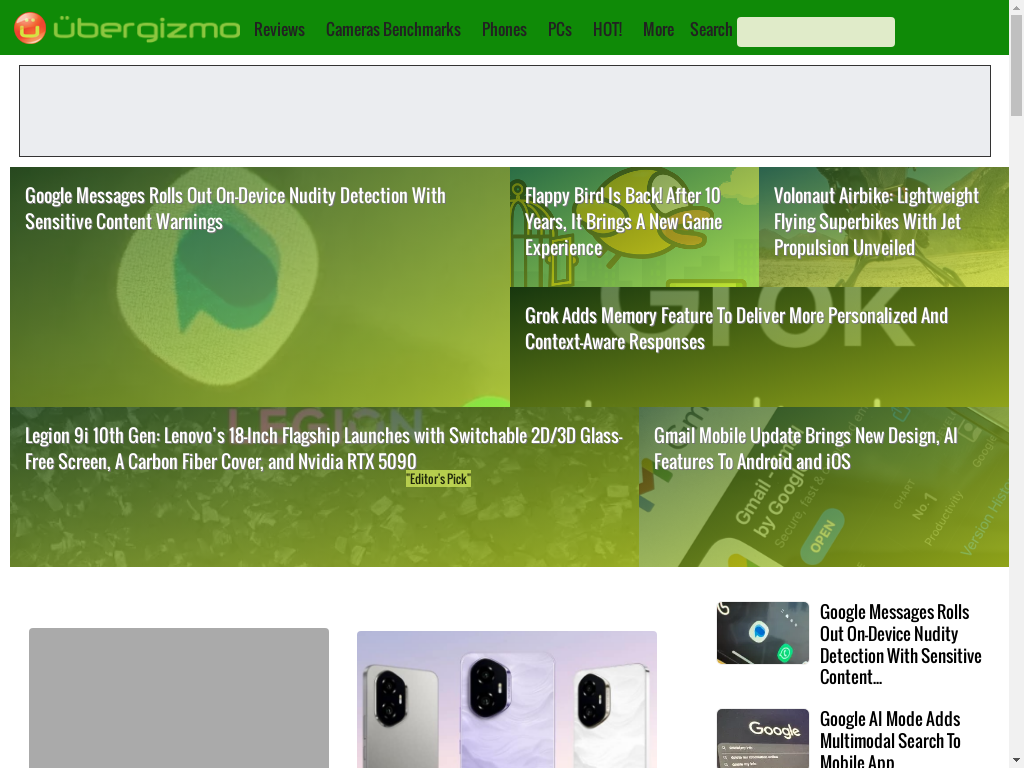Open the sidebar Google Messages Rolls Out link

[901, 644]
